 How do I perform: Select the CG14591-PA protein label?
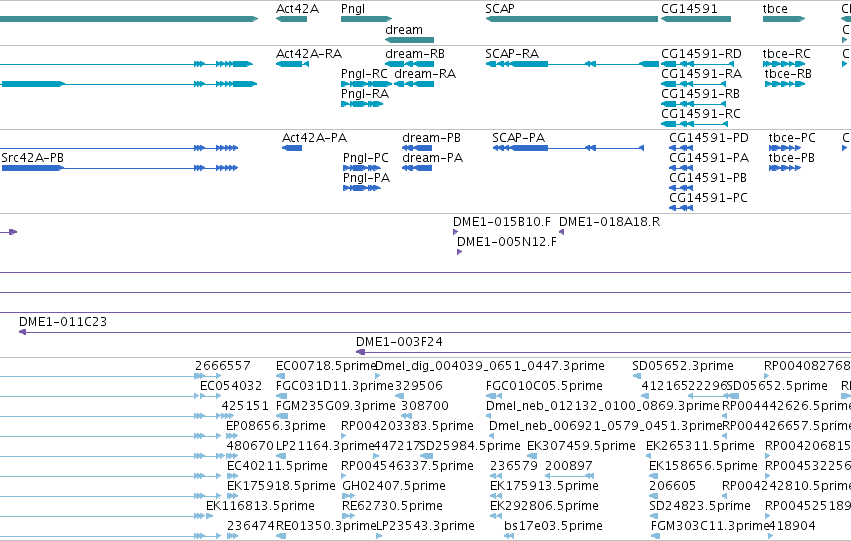(709, 158)
